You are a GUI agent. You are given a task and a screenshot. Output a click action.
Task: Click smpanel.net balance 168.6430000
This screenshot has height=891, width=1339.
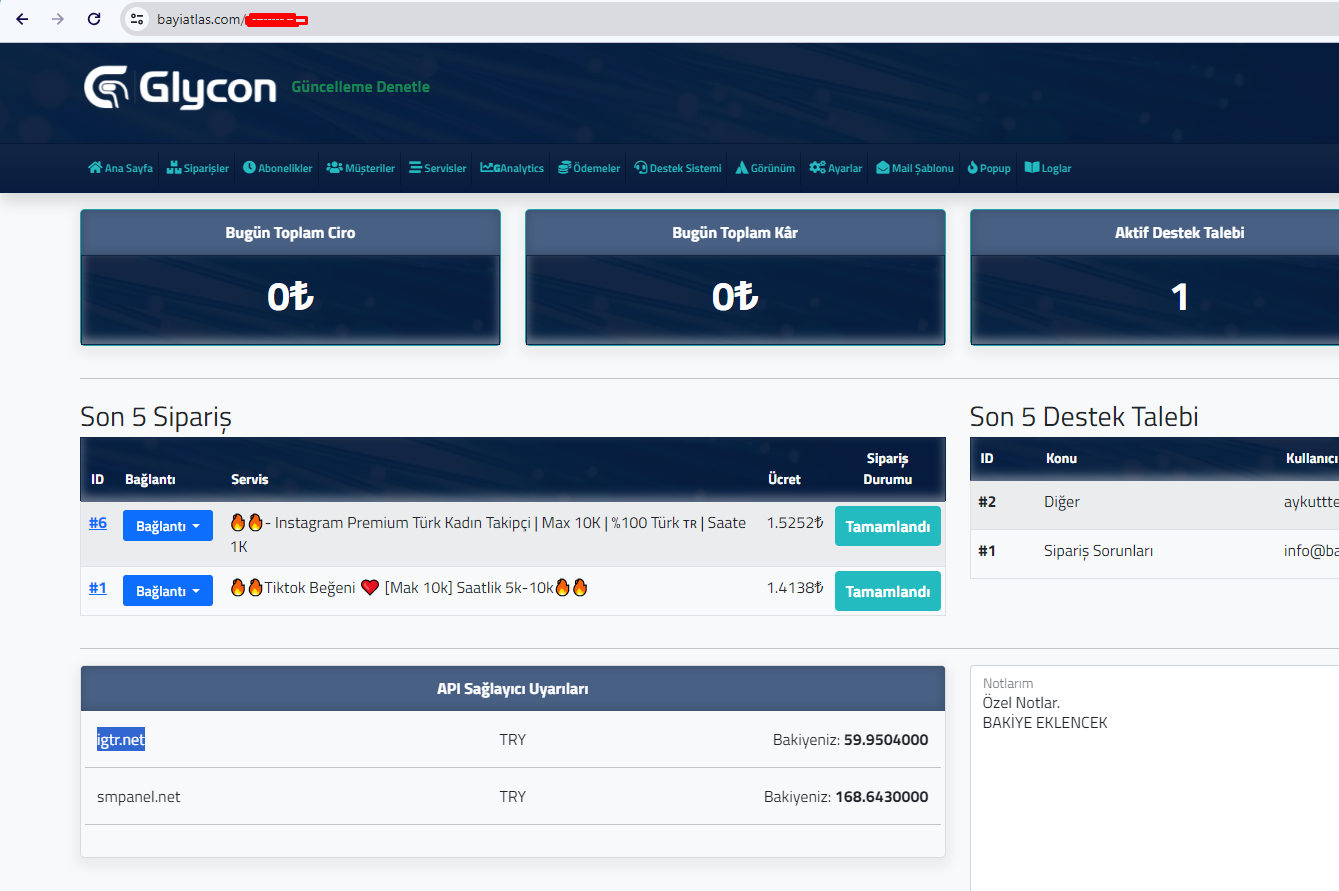(x=882, y=797)
